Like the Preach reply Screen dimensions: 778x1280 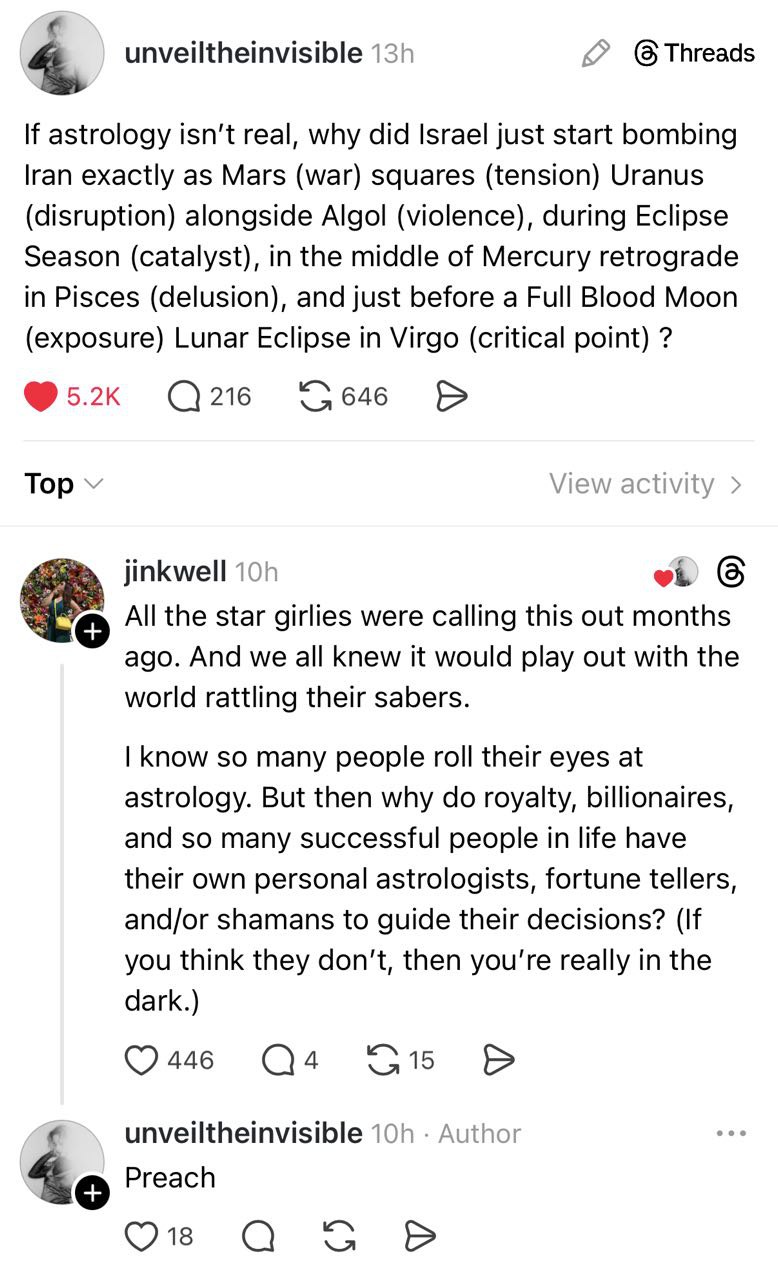141,1237
